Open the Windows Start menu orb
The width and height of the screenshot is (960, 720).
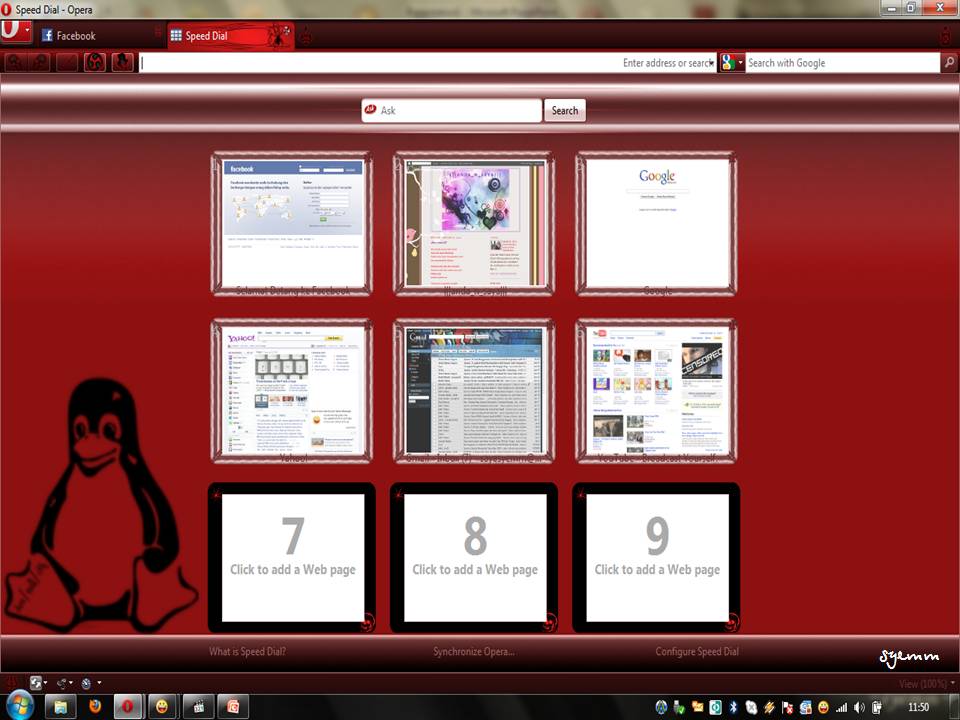20,705
